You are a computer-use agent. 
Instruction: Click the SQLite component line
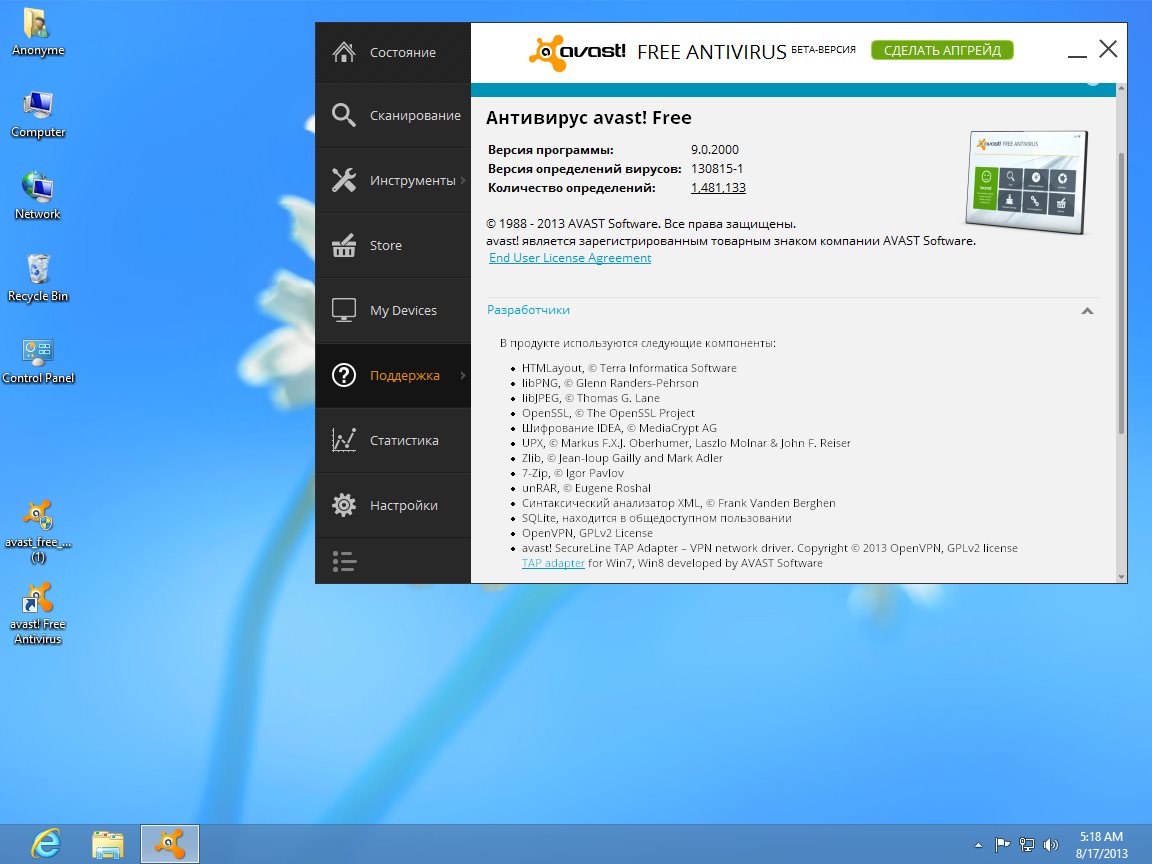(657, 518)
